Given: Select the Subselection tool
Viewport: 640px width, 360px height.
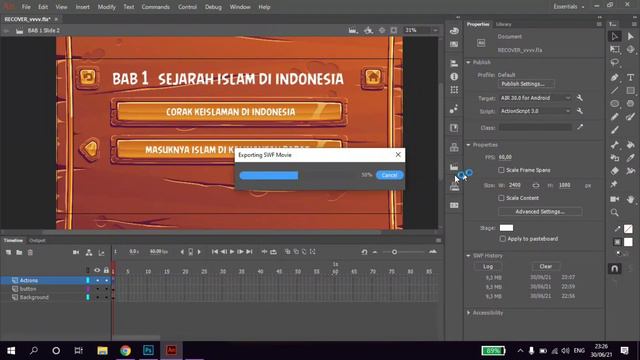Looking at the screenshot, I should click(631, 36).
